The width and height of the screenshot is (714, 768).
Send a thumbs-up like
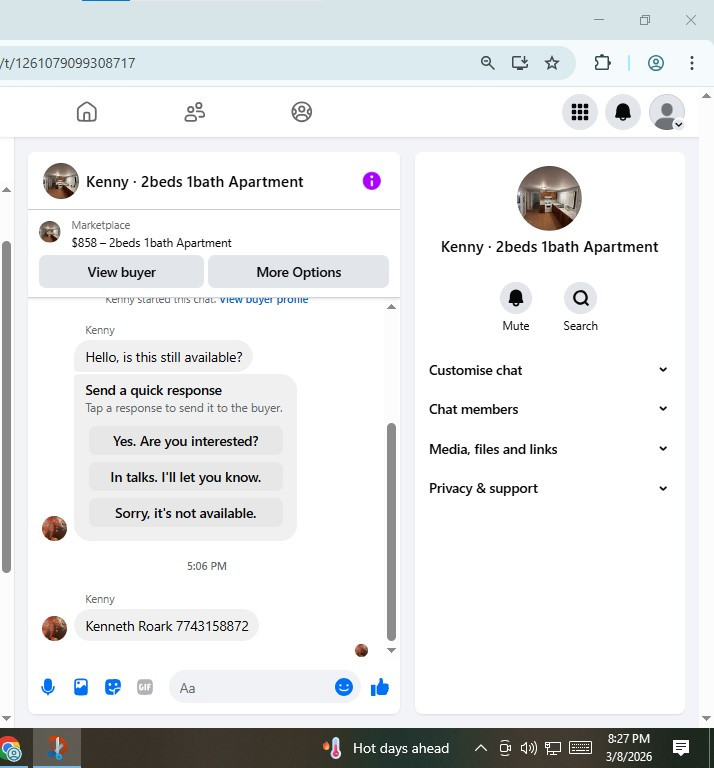(380, 687)
